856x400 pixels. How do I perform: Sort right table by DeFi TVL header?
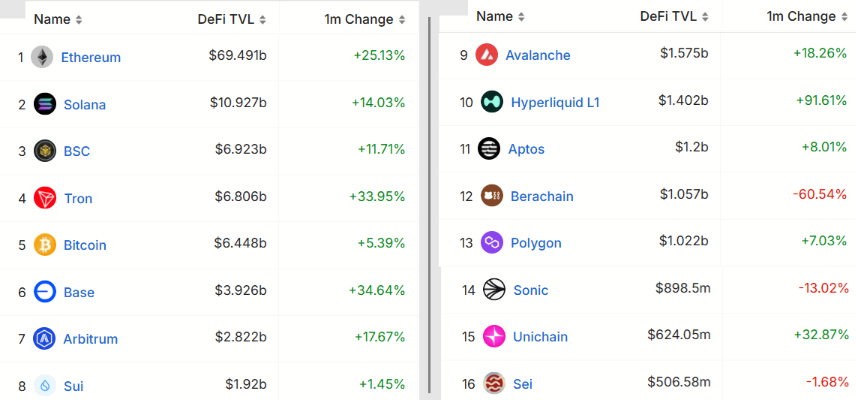coord(676,16)
